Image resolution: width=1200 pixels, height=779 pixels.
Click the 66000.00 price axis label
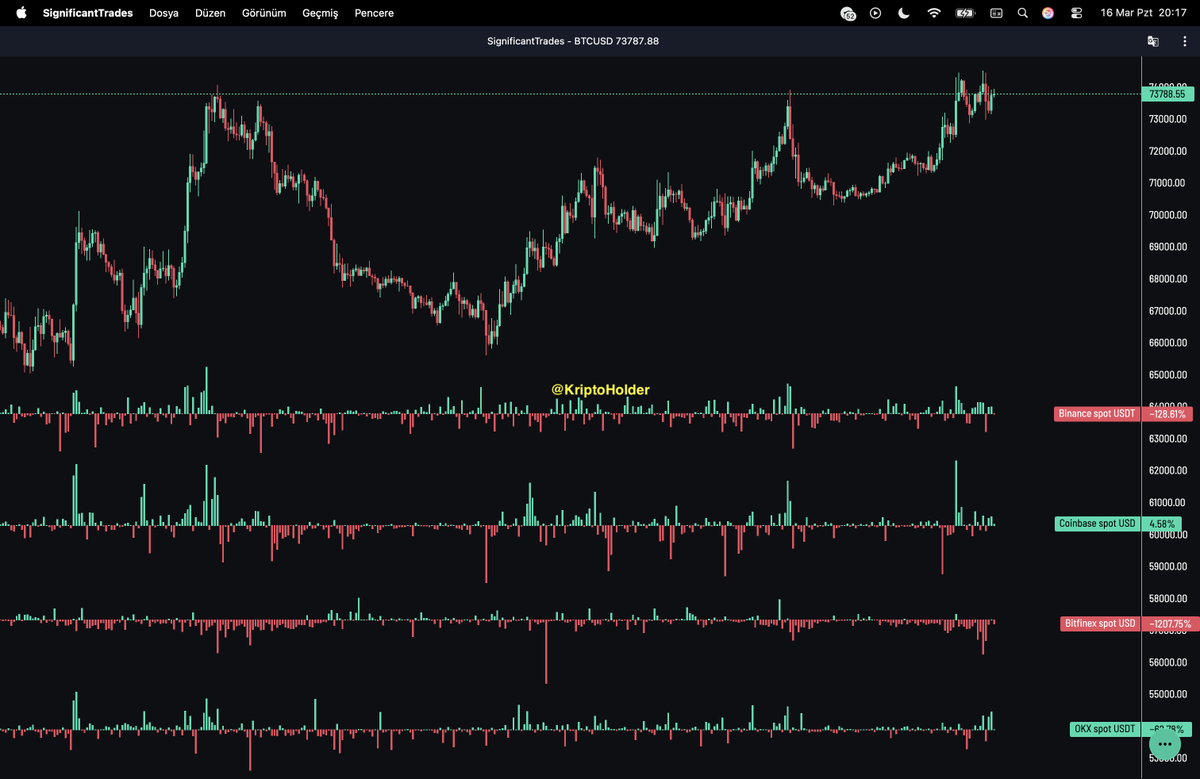[x=1166, y=343]
